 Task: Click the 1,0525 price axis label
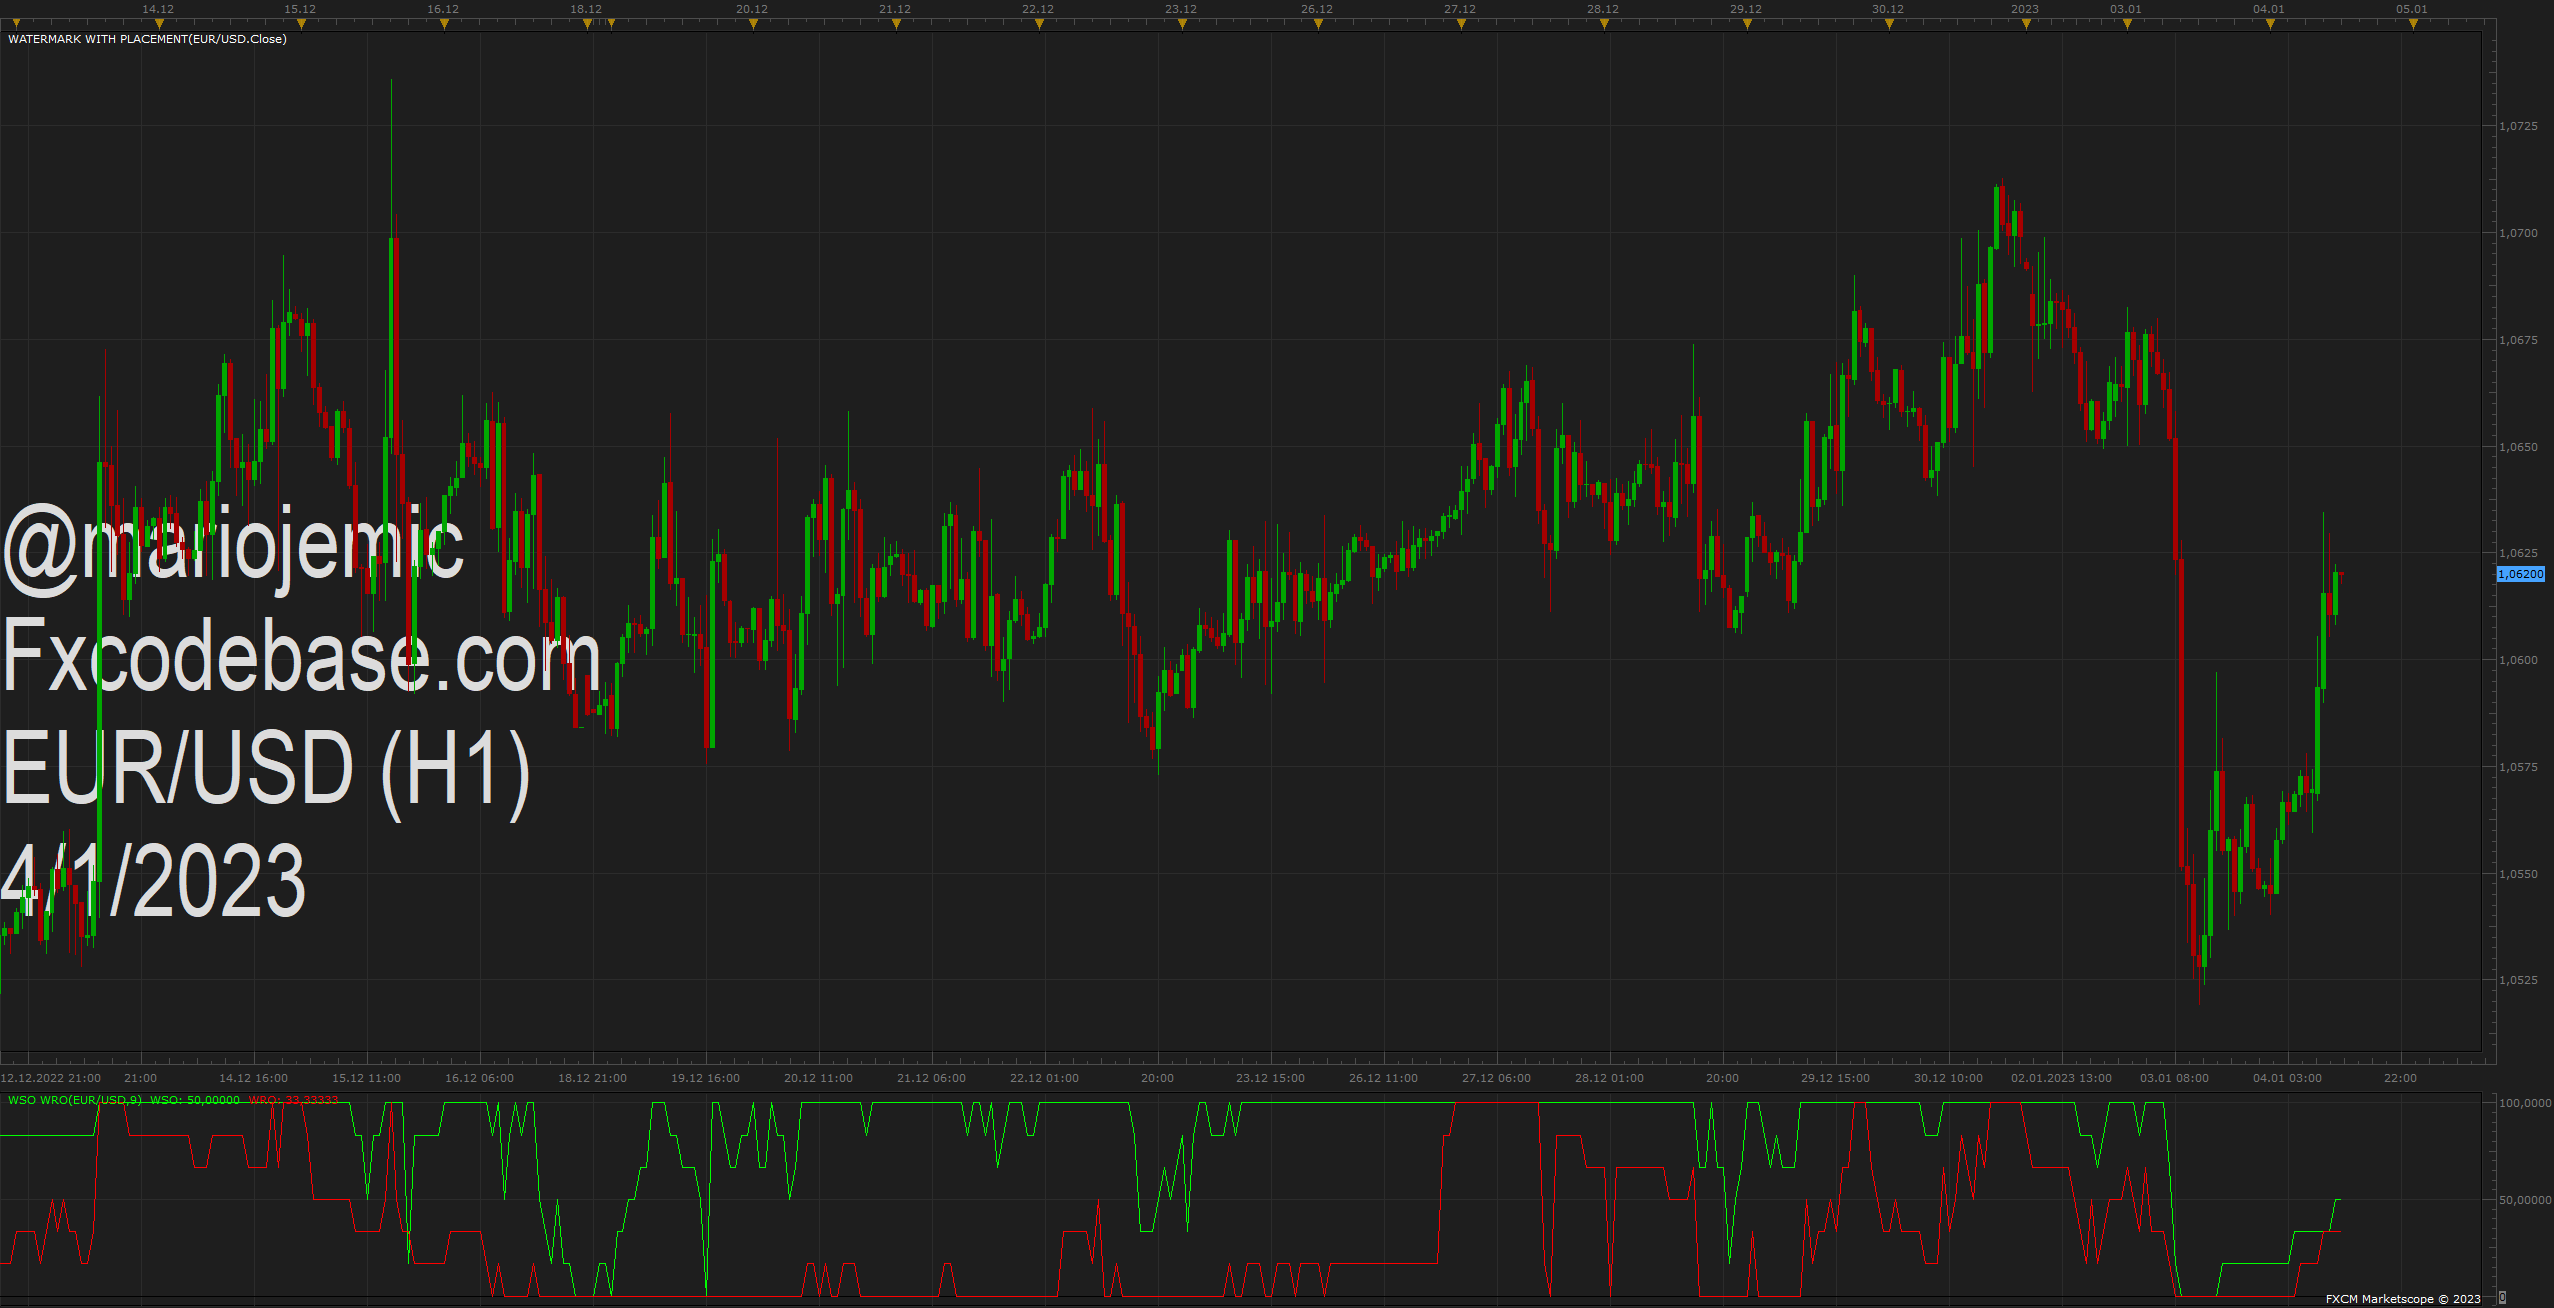[2518, 980]
